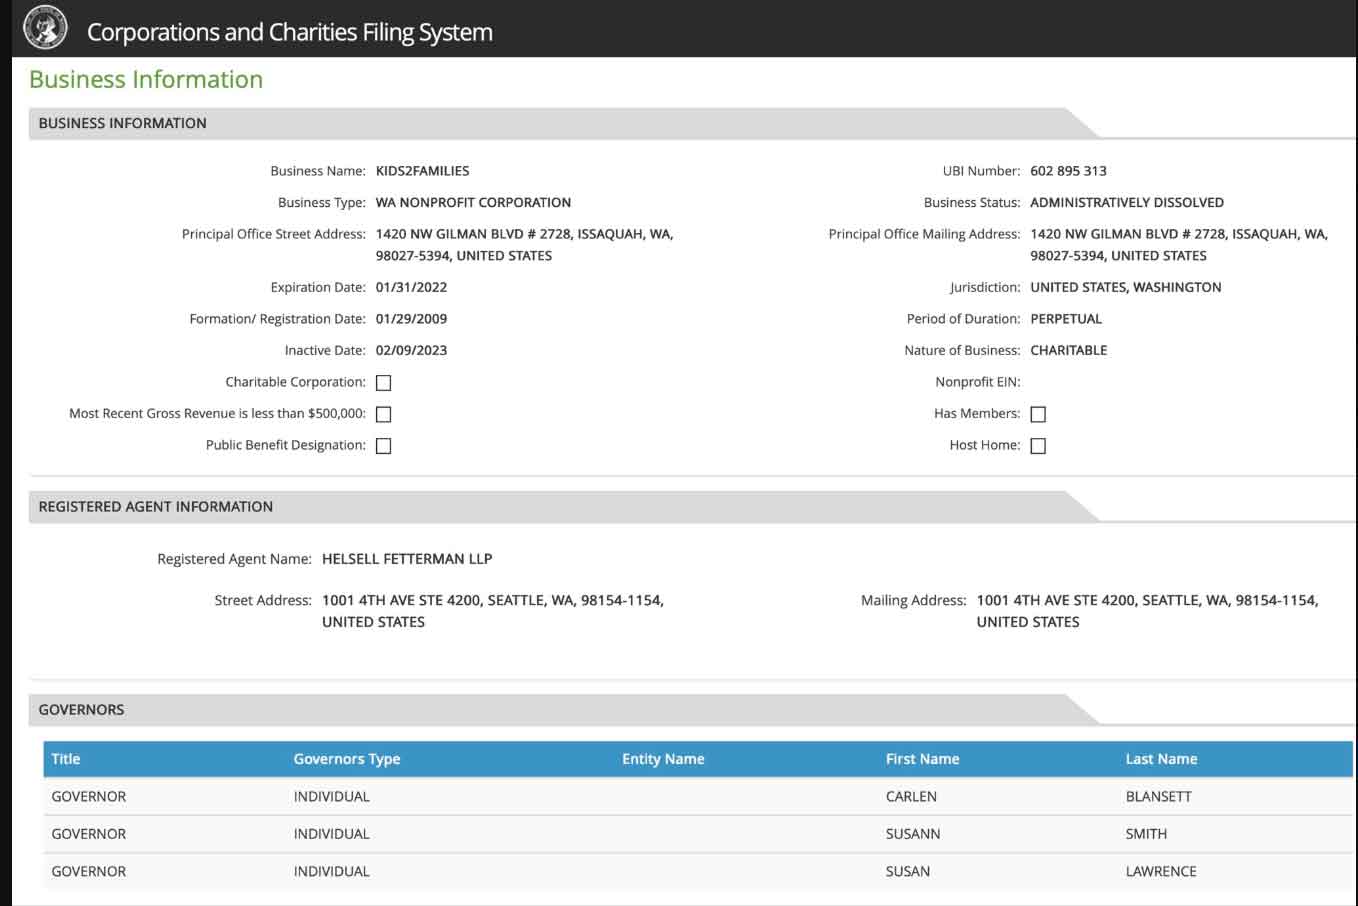Click the Corporations and Charities Filing System title
1358x906 pixels.
click(289, 32)
